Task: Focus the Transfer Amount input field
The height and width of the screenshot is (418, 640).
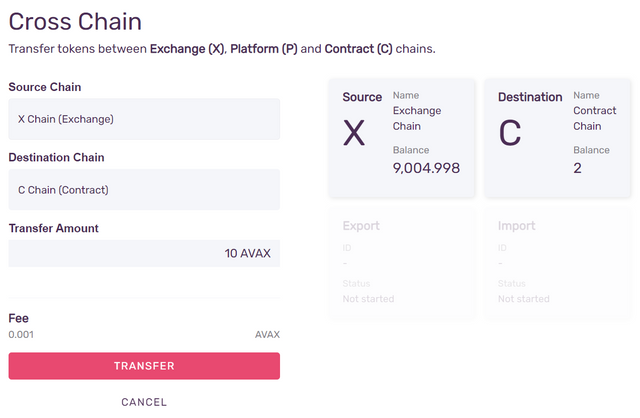Action: 144,254
